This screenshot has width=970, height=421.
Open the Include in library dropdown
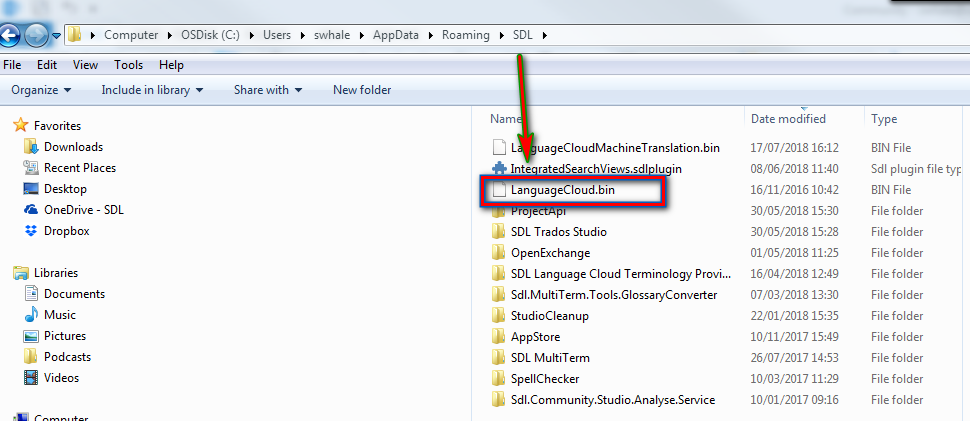point(152,90)
